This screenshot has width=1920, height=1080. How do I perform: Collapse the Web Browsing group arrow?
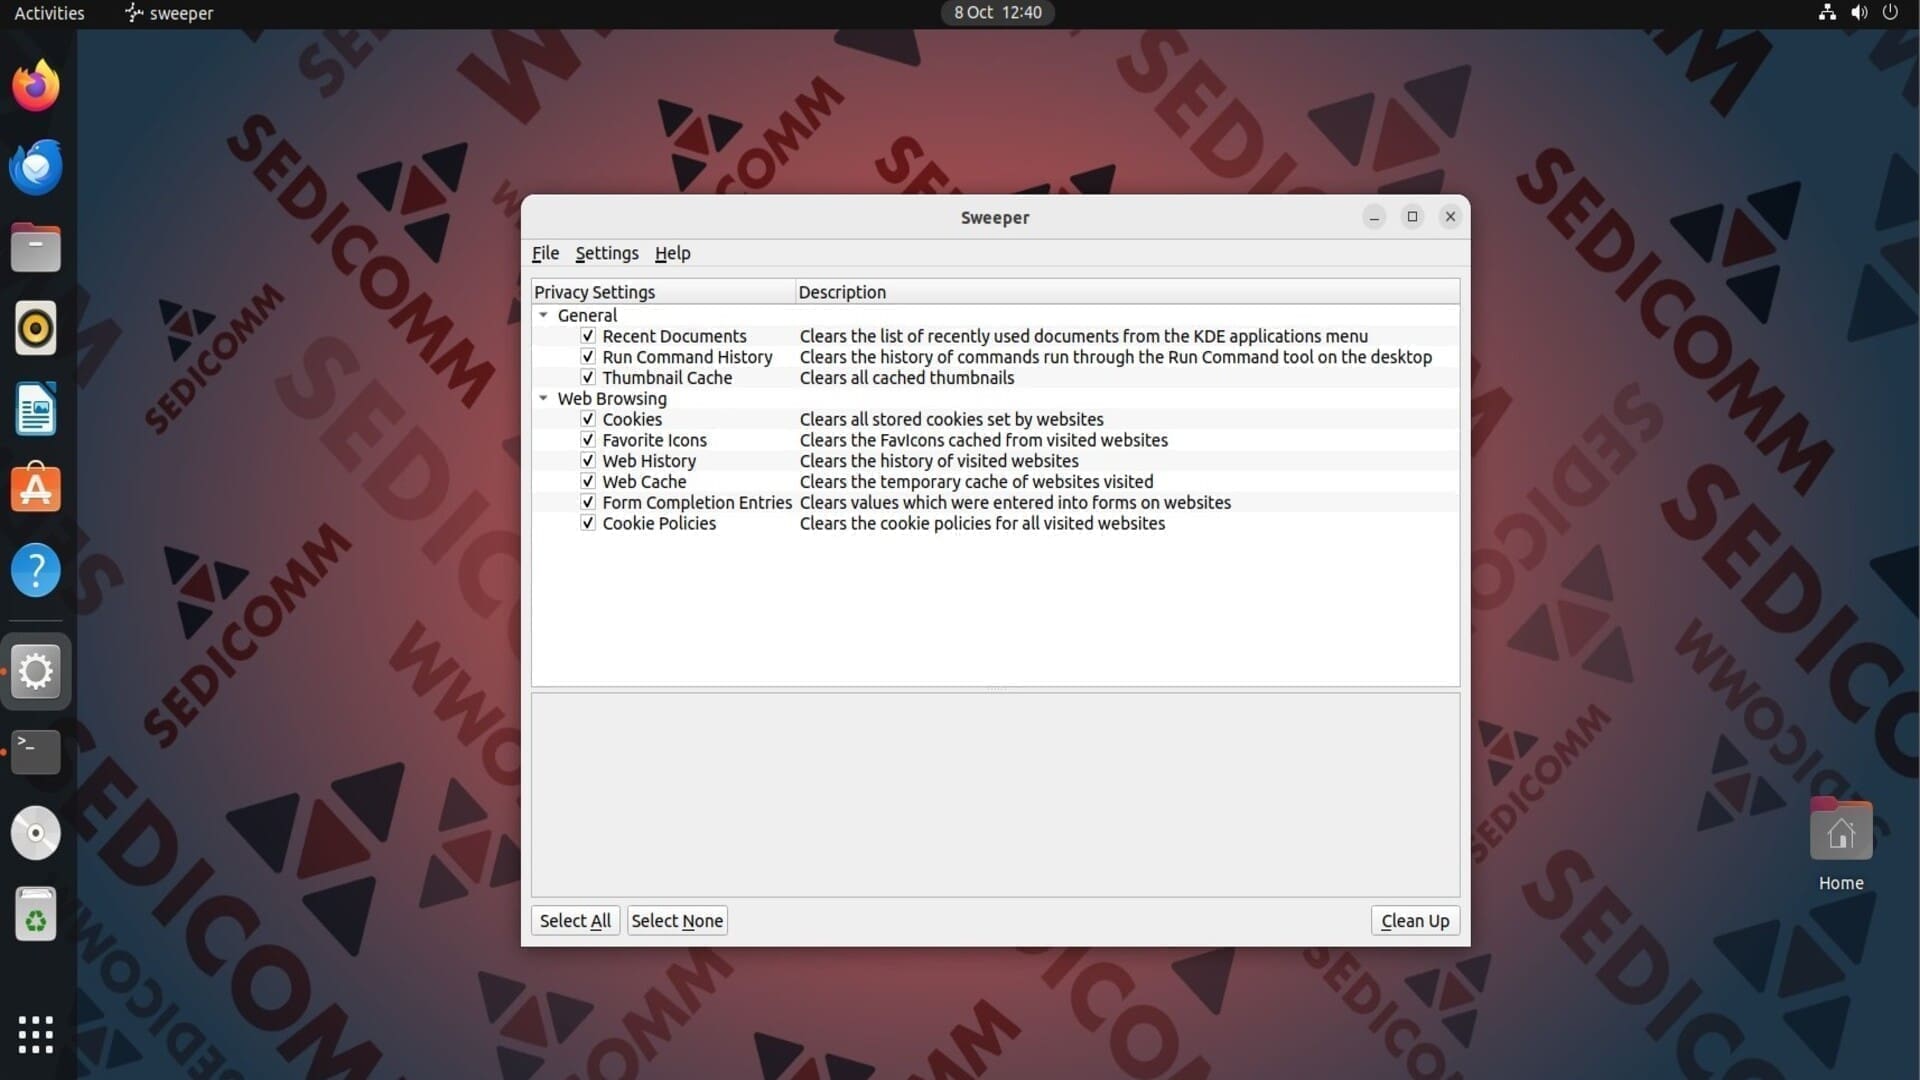544,398
